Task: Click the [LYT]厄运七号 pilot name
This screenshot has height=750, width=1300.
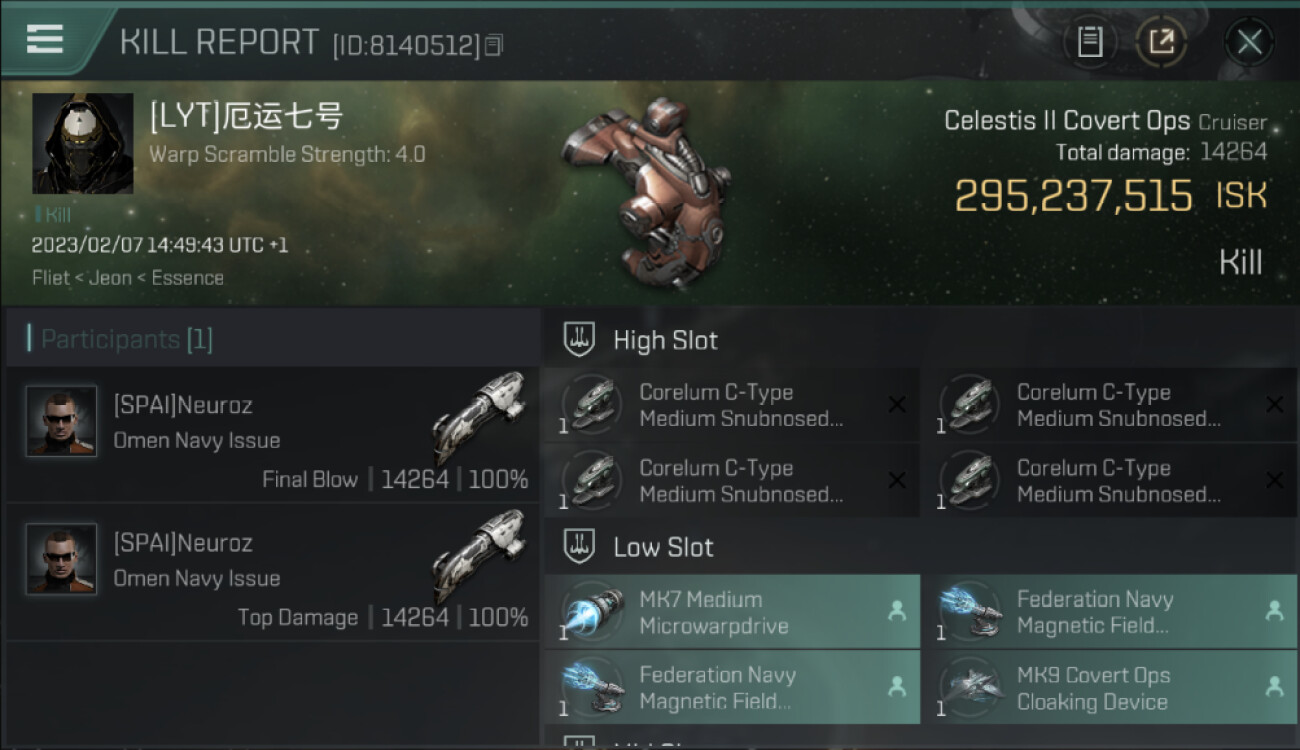Action: (246, 117)
